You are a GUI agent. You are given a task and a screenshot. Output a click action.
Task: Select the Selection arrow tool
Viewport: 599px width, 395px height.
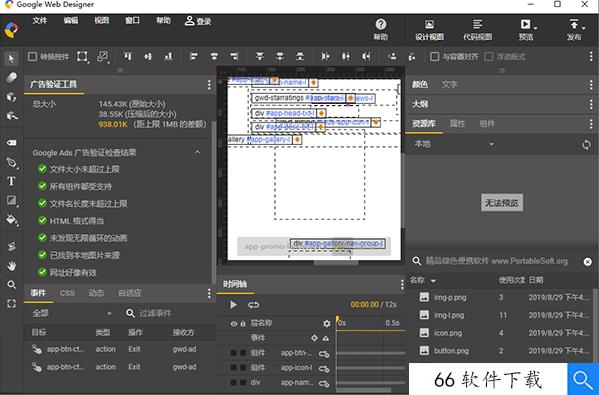[11, 58]
